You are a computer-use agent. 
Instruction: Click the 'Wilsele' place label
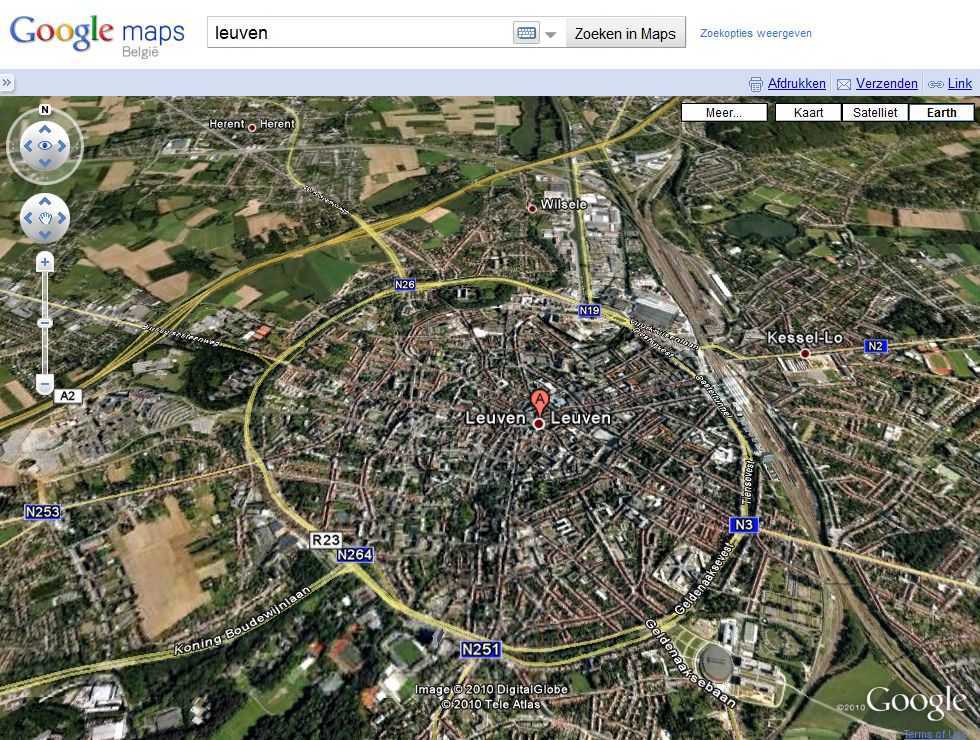click(564, 204)
